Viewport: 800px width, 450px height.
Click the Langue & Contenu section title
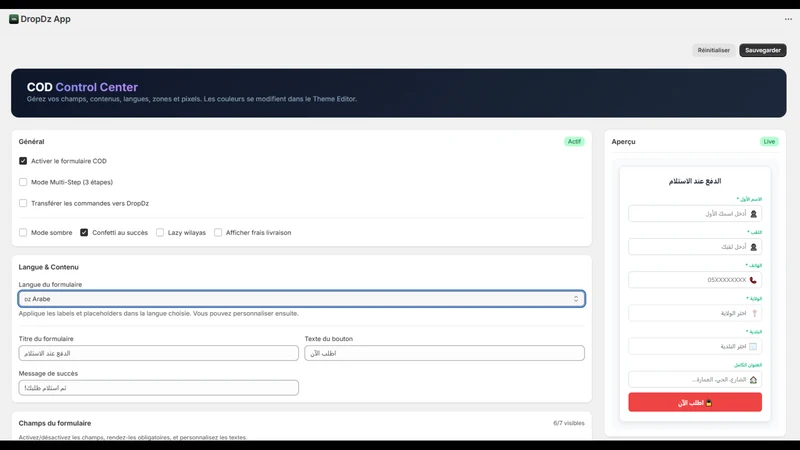pos(48,267)
